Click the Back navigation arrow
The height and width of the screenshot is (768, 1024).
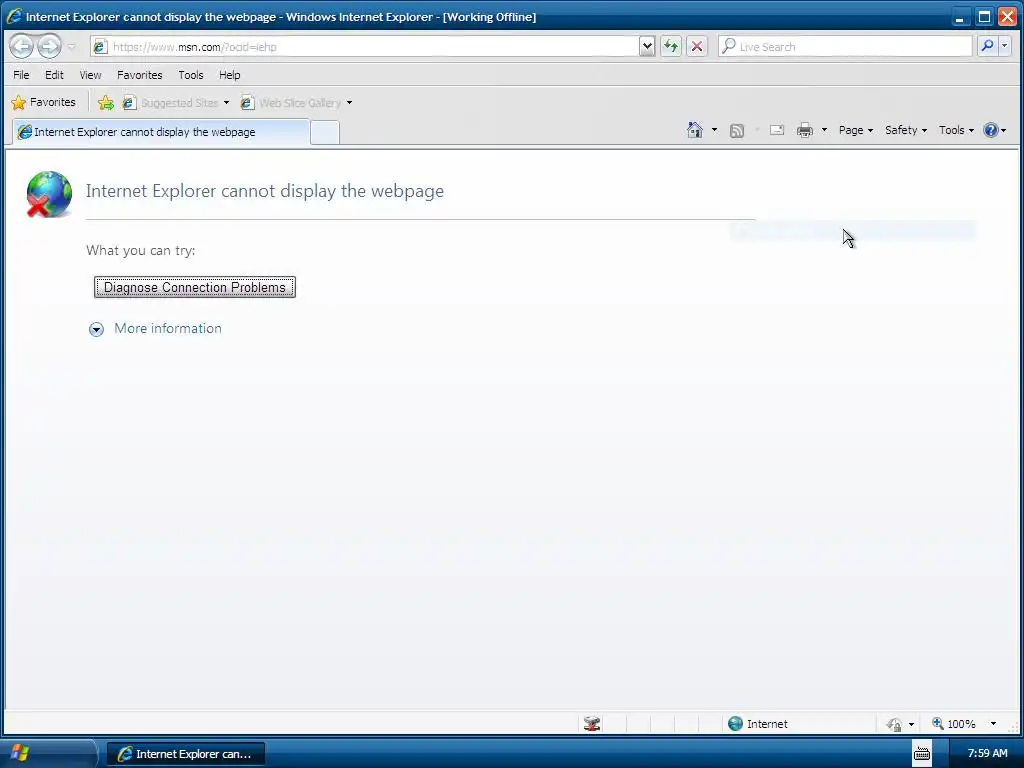(21, 46)
